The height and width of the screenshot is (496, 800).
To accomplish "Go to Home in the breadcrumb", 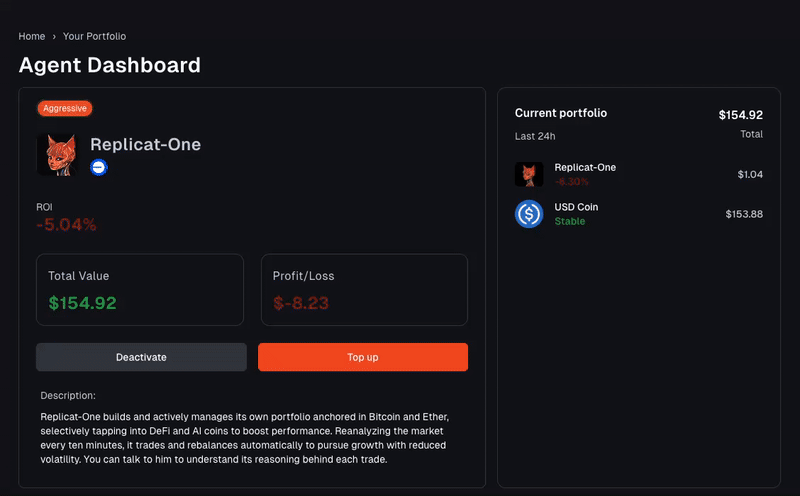I will tap(32, 36).
